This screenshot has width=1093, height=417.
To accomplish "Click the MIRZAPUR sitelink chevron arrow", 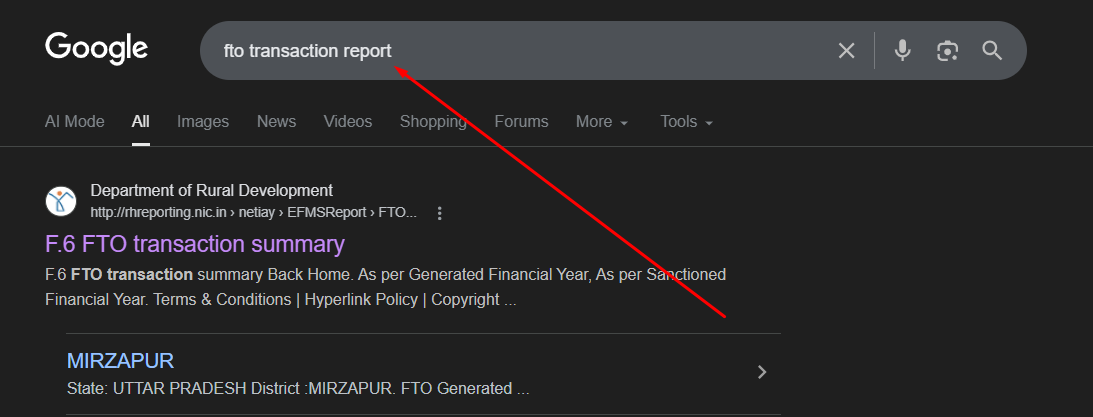I will tap(762, 372).
